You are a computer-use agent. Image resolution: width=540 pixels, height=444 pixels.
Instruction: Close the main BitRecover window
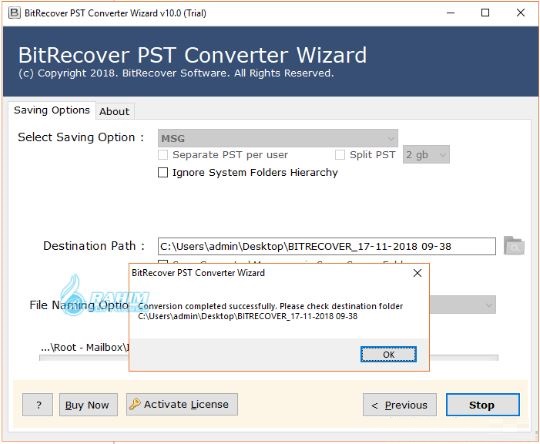click(x=520, y=13)
